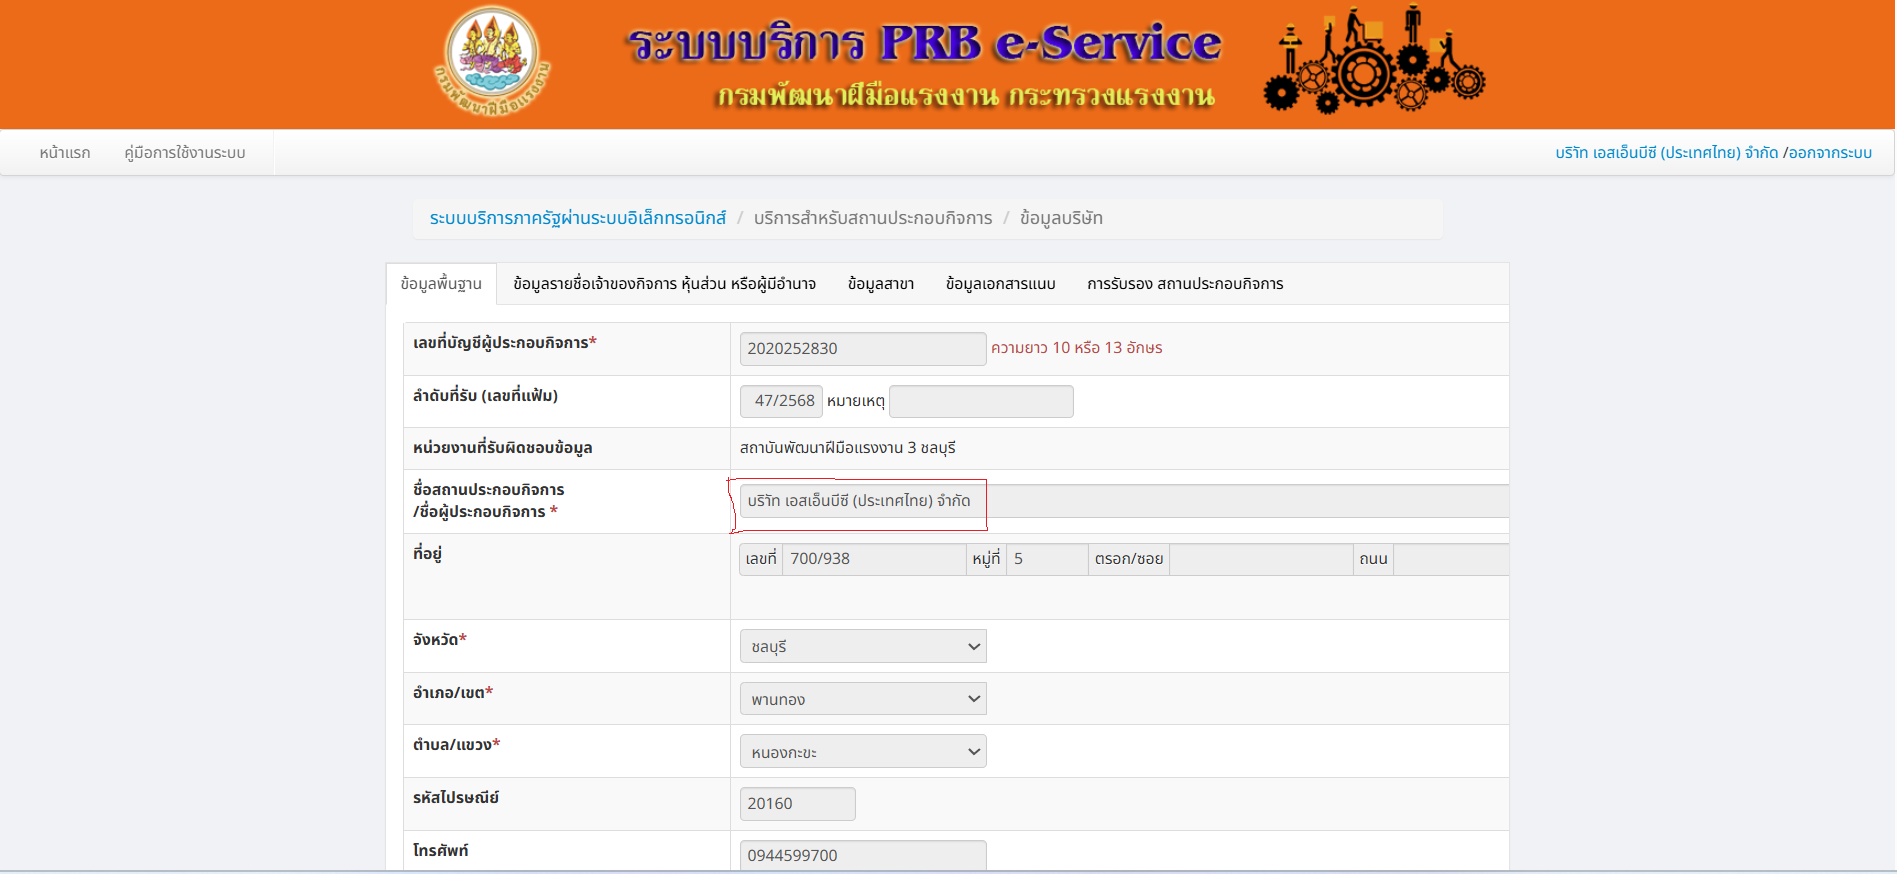Expand the อำเภอ/เขต dropdown showing พานทอง
This screenshot has width=1897, height=874.
click(x=863, y=699)
